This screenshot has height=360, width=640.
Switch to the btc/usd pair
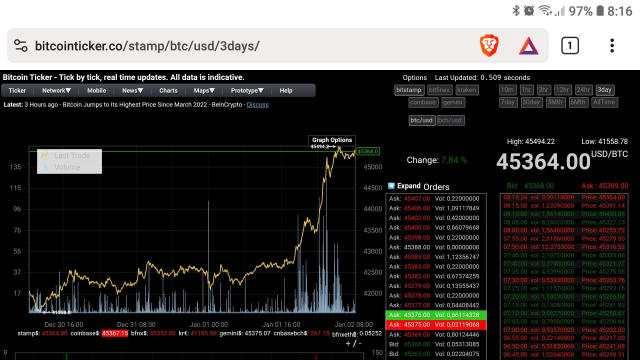point(422,120)
